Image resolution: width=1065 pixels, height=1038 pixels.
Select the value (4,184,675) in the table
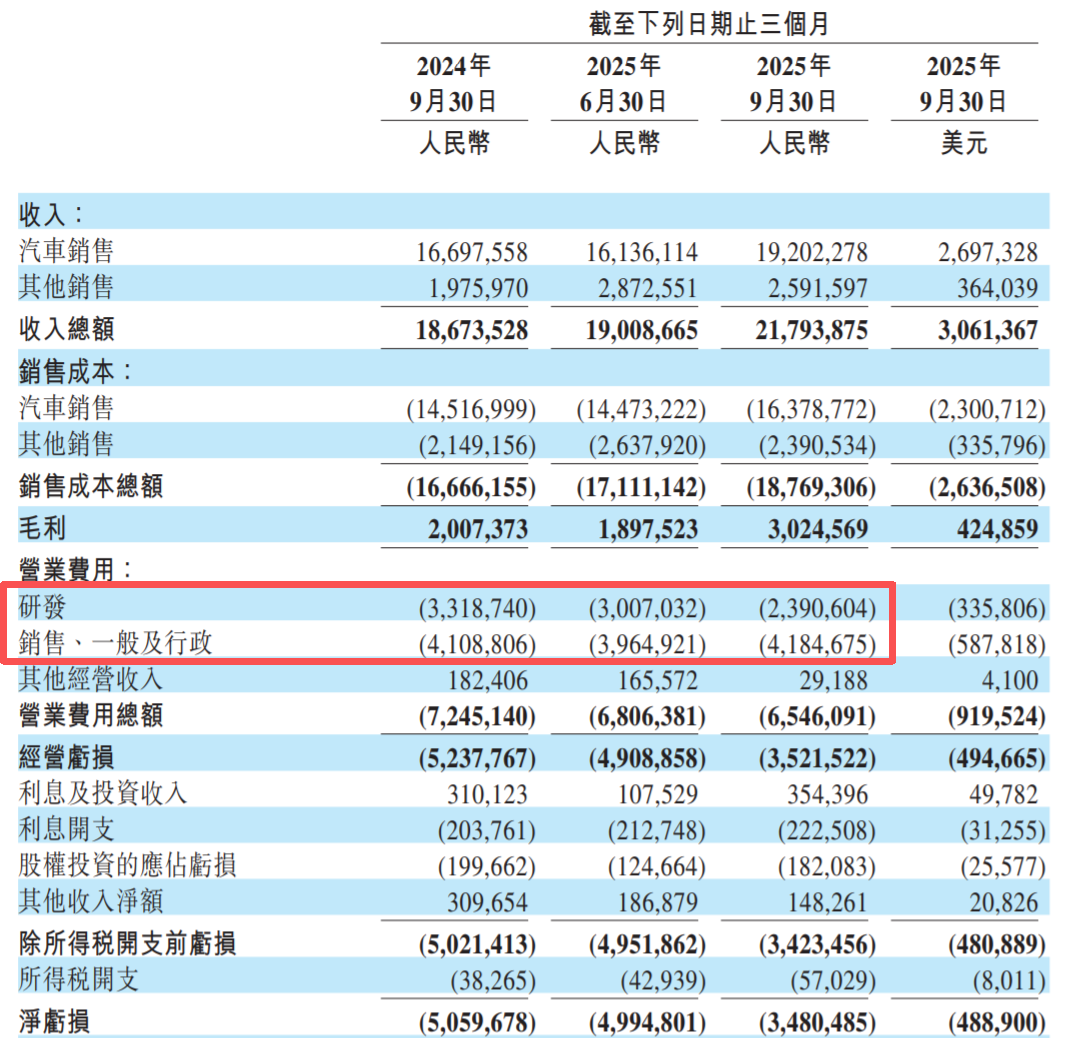(811, 645)
